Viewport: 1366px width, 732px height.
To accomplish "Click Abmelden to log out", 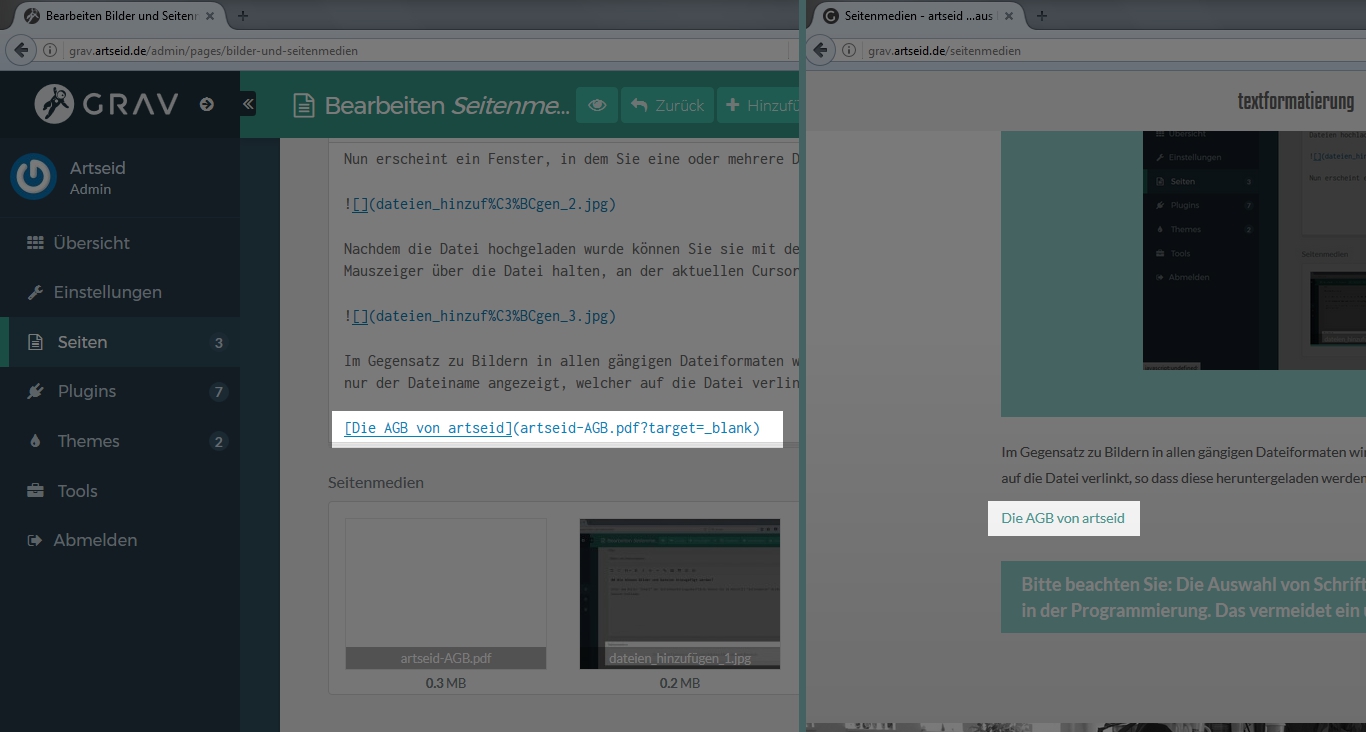I will click(x=95, y=540).
